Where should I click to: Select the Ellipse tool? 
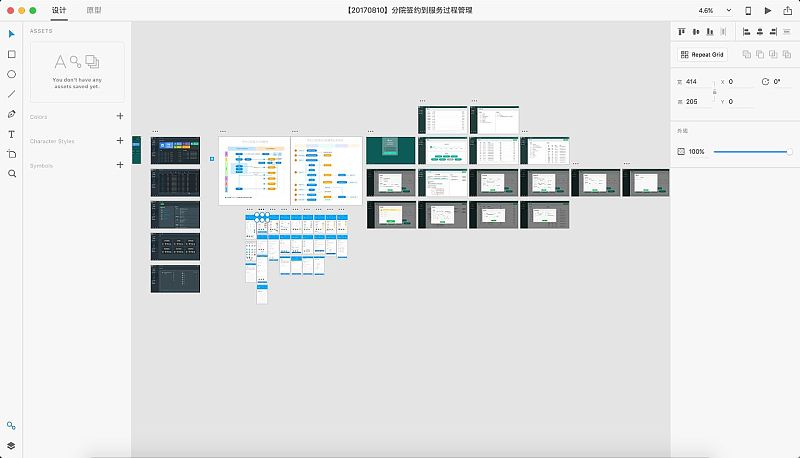pos(11,74)
